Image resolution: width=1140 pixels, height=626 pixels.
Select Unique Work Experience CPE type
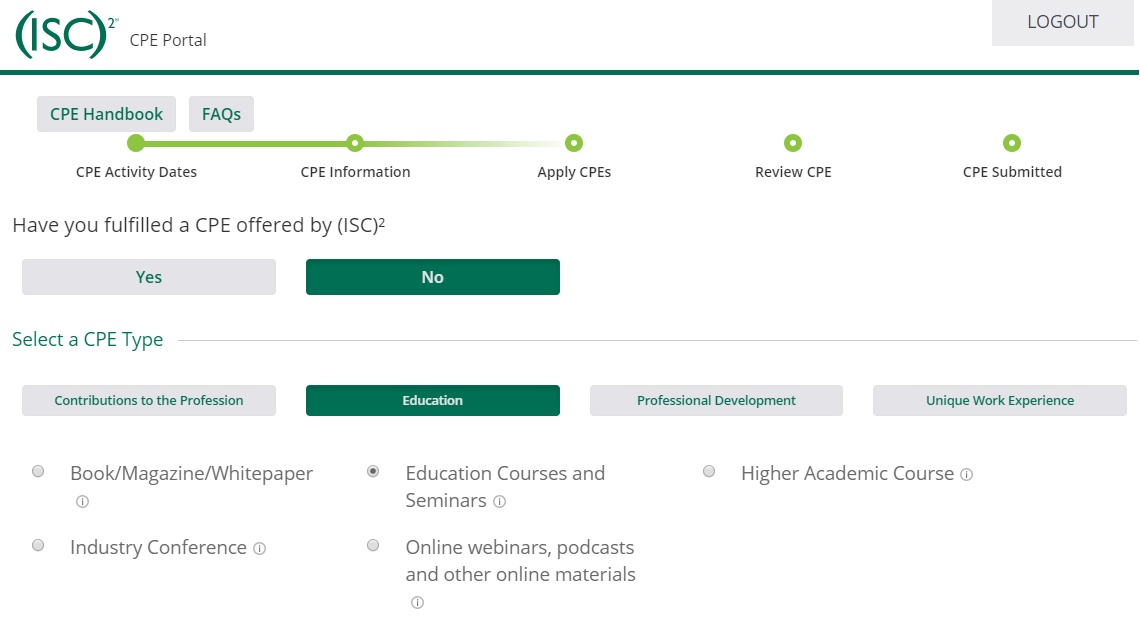pyautogui.click(x=1000, y=400)
